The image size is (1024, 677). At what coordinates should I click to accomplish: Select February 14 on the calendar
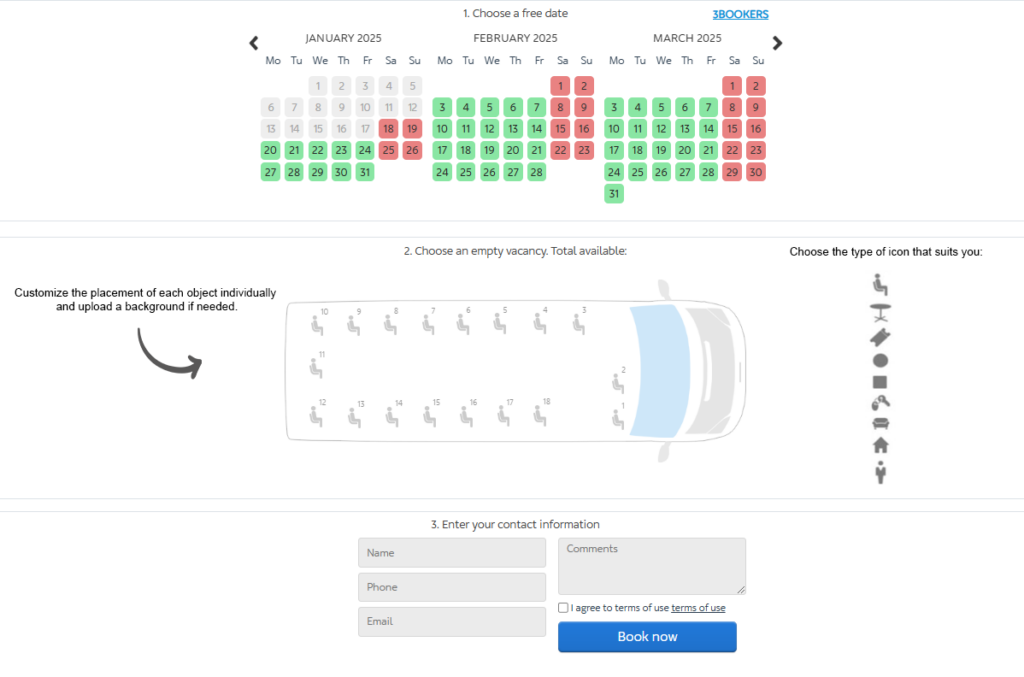pos(536,129)
